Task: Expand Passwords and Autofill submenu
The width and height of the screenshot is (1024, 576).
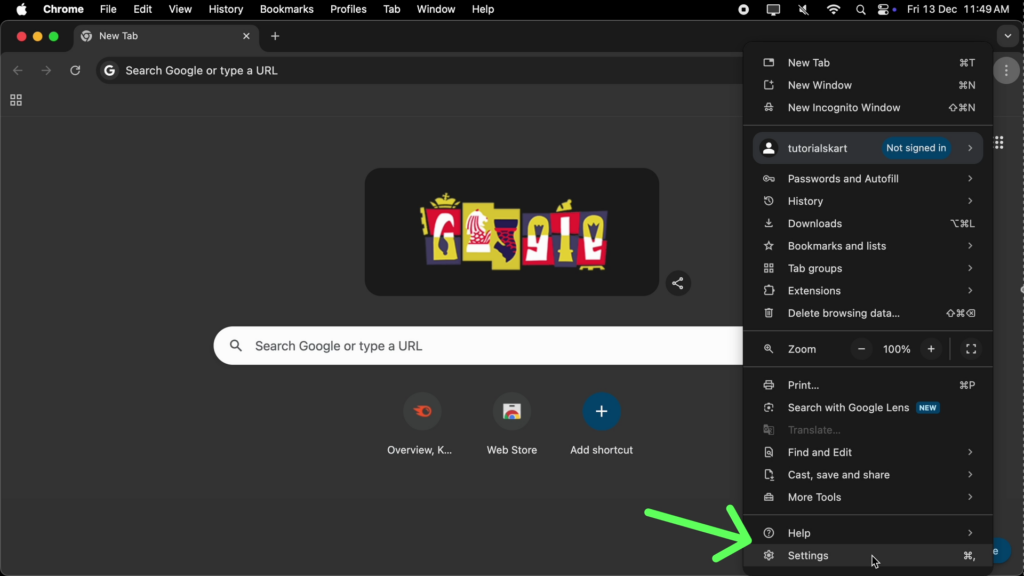Action: pyautogui.click(x=868, y=179)
